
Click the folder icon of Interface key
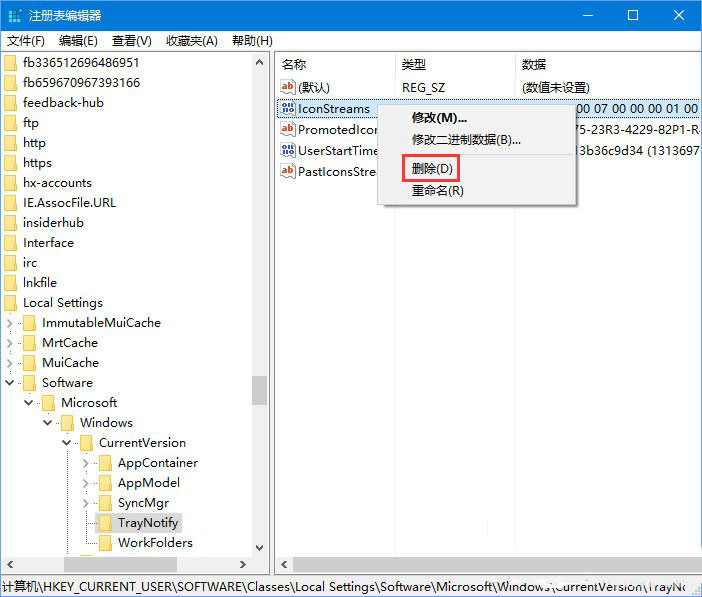[x=10, y=243]
